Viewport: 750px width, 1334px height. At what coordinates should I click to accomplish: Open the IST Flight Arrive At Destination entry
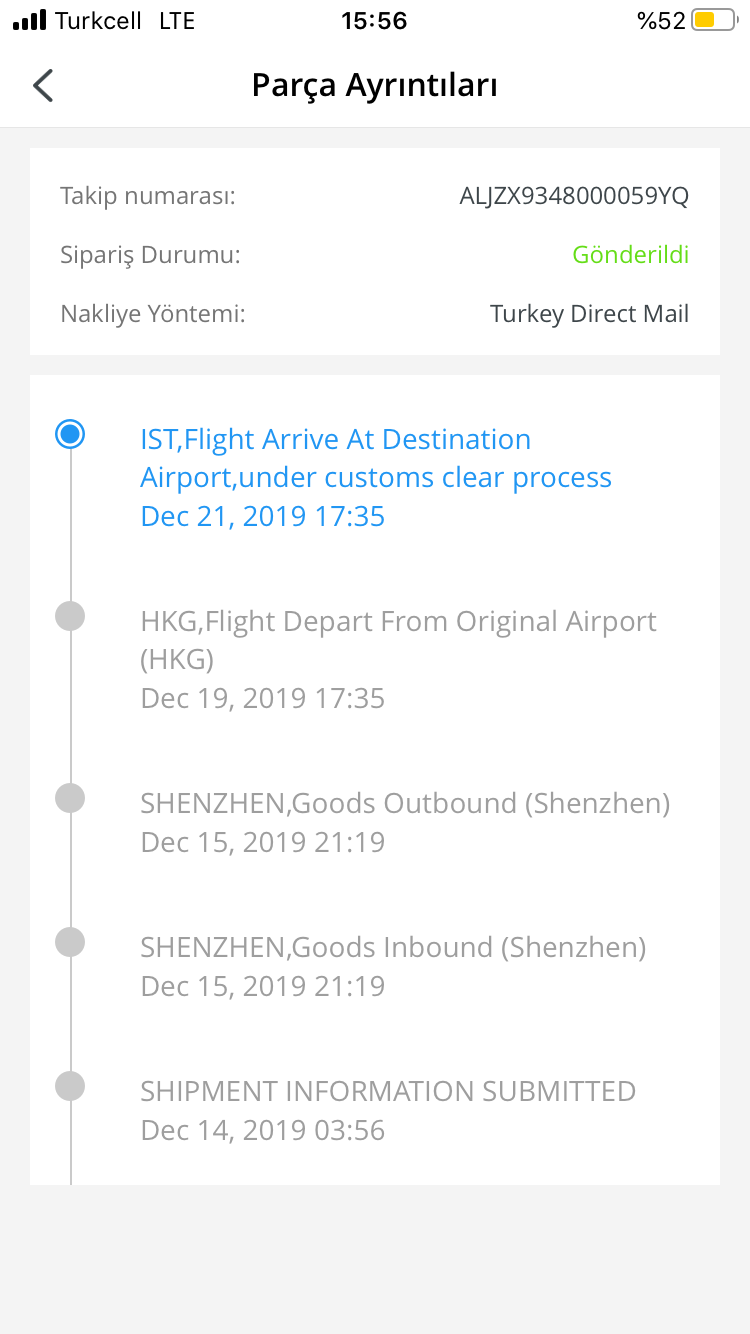[x=376, y=478]
